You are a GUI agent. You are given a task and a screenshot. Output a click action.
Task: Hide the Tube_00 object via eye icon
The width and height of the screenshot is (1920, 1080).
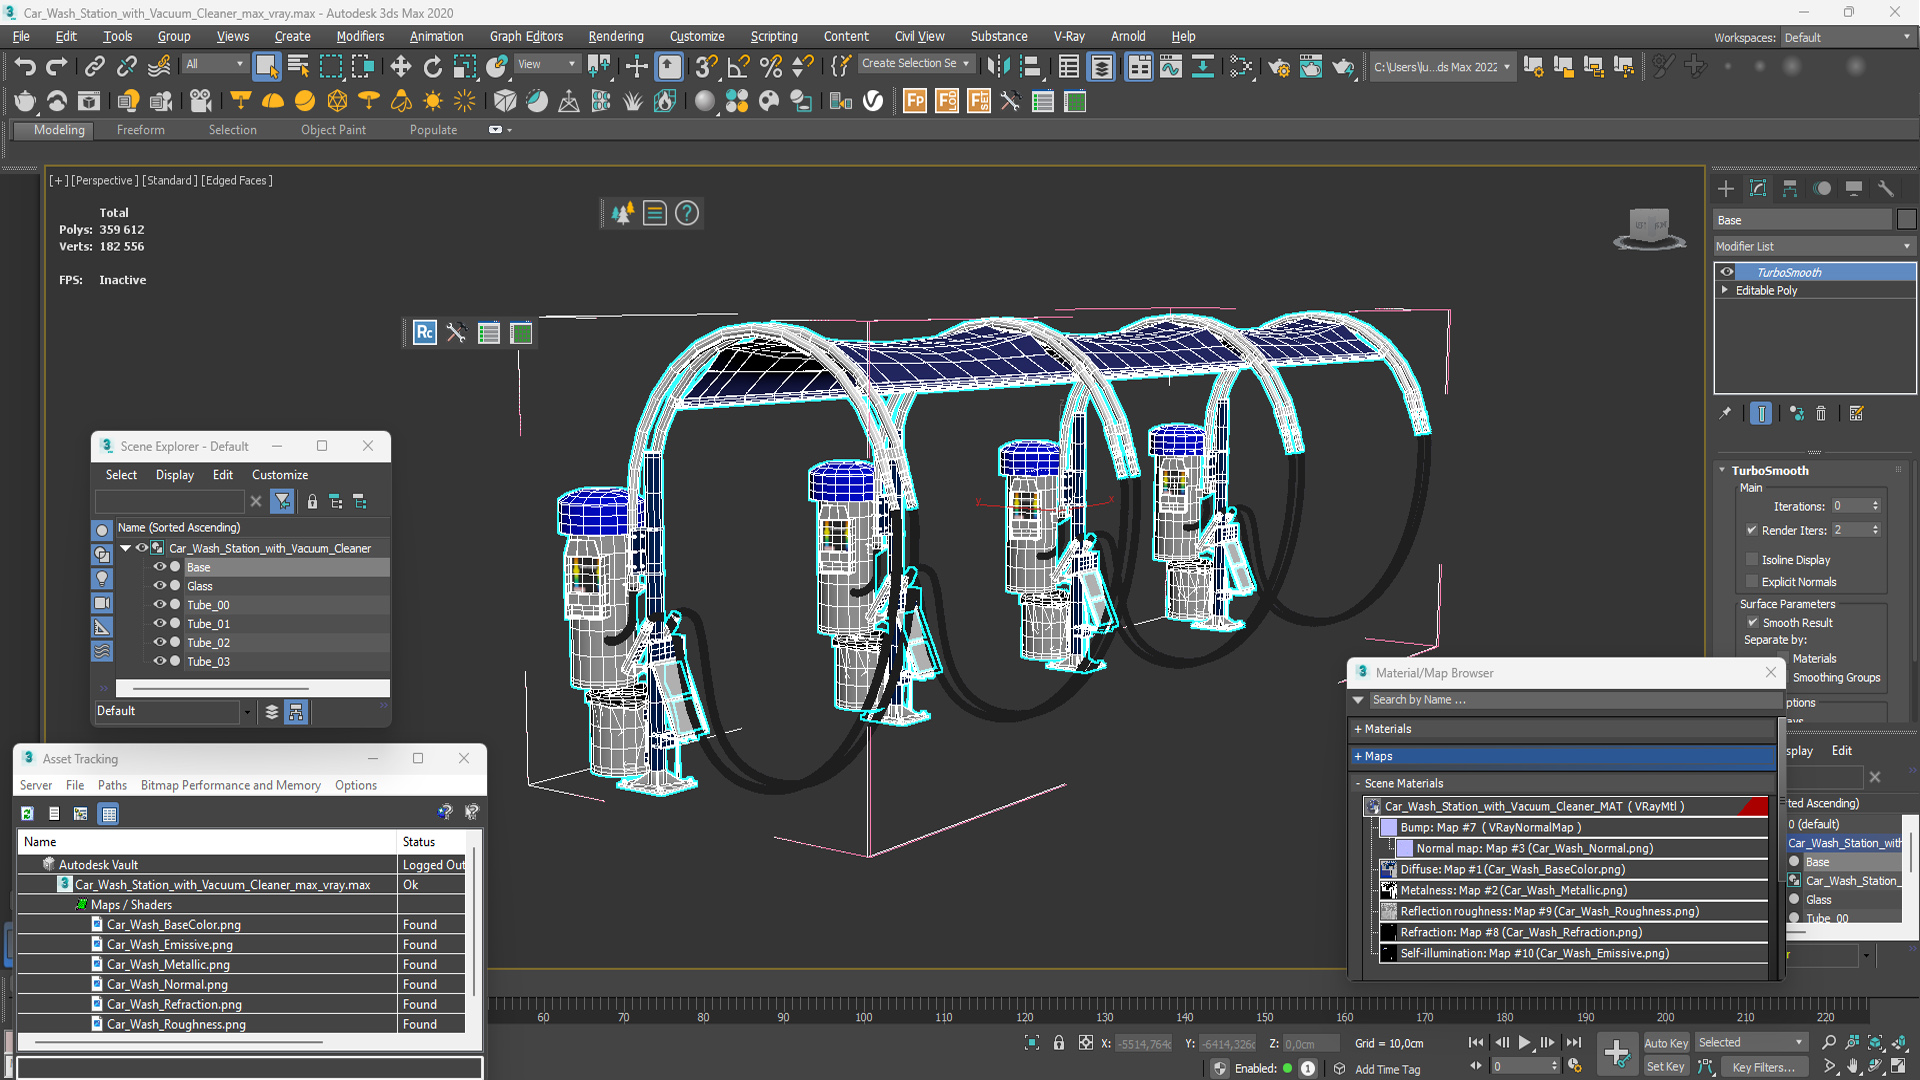click(159, 605)
